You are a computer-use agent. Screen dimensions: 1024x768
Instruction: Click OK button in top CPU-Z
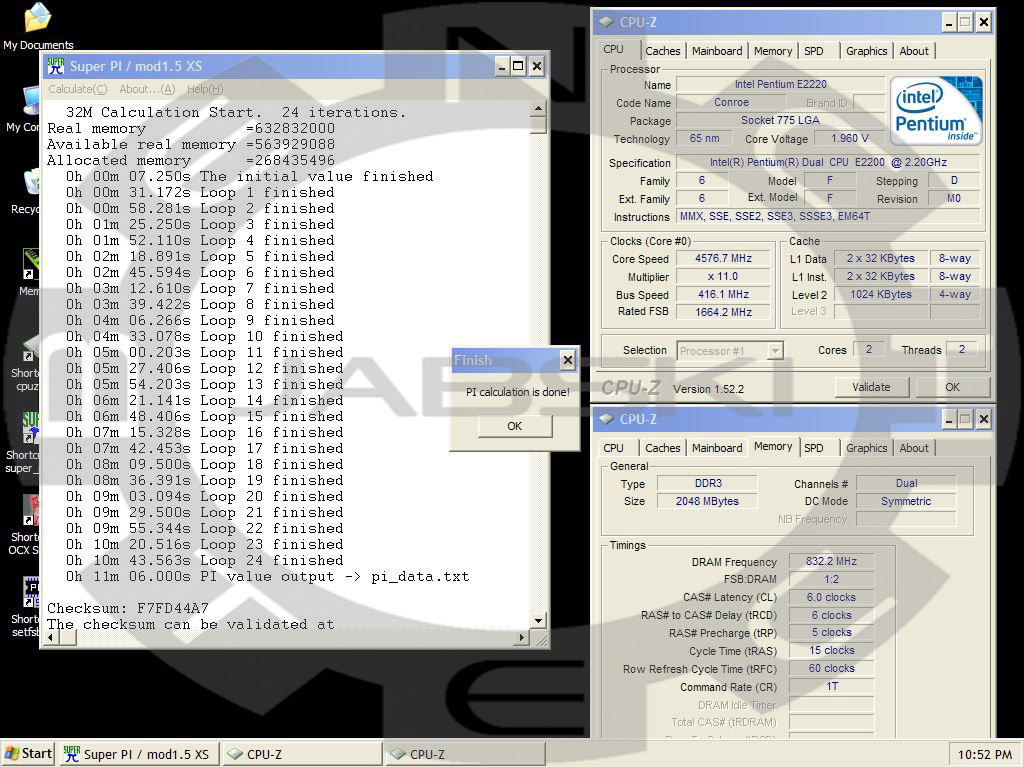pyautogui.click(x=952, y=387)
